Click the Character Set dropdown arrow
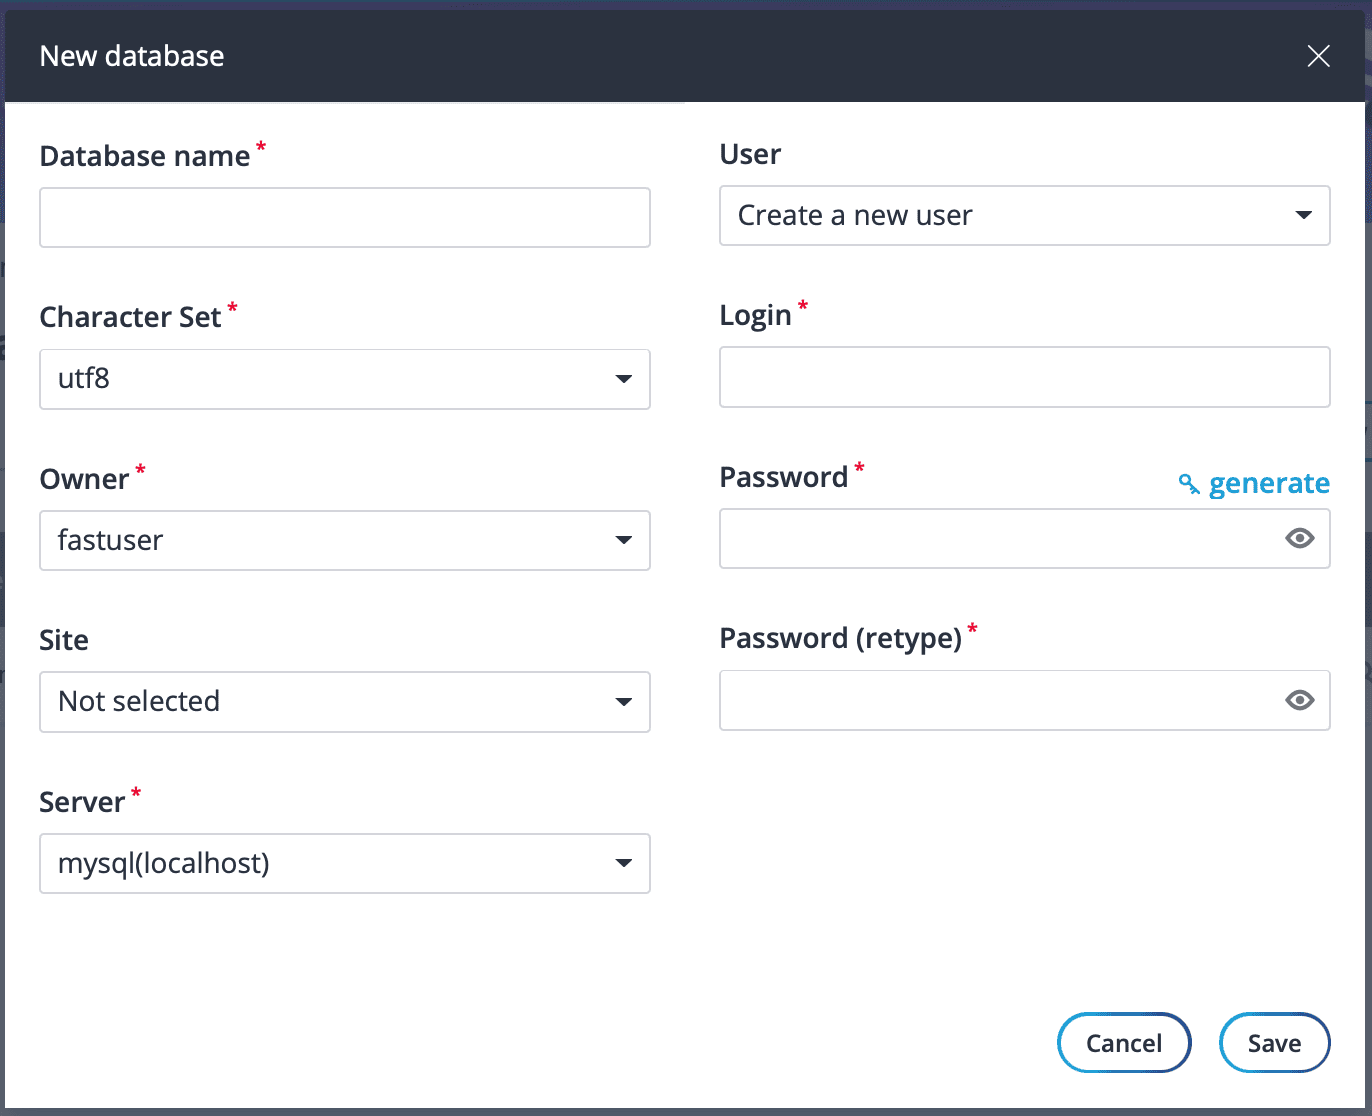Screen dimensions: 1372x1116 pyautogui.click(x=624, y=379)
